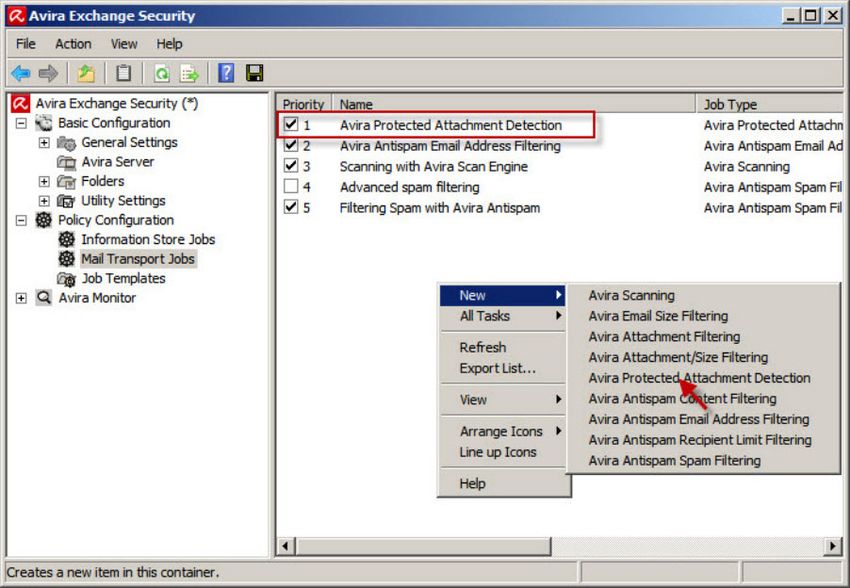Open the Arrange Icons submenu
This screenshot has width=850, height=588.
tap(503, 431)
